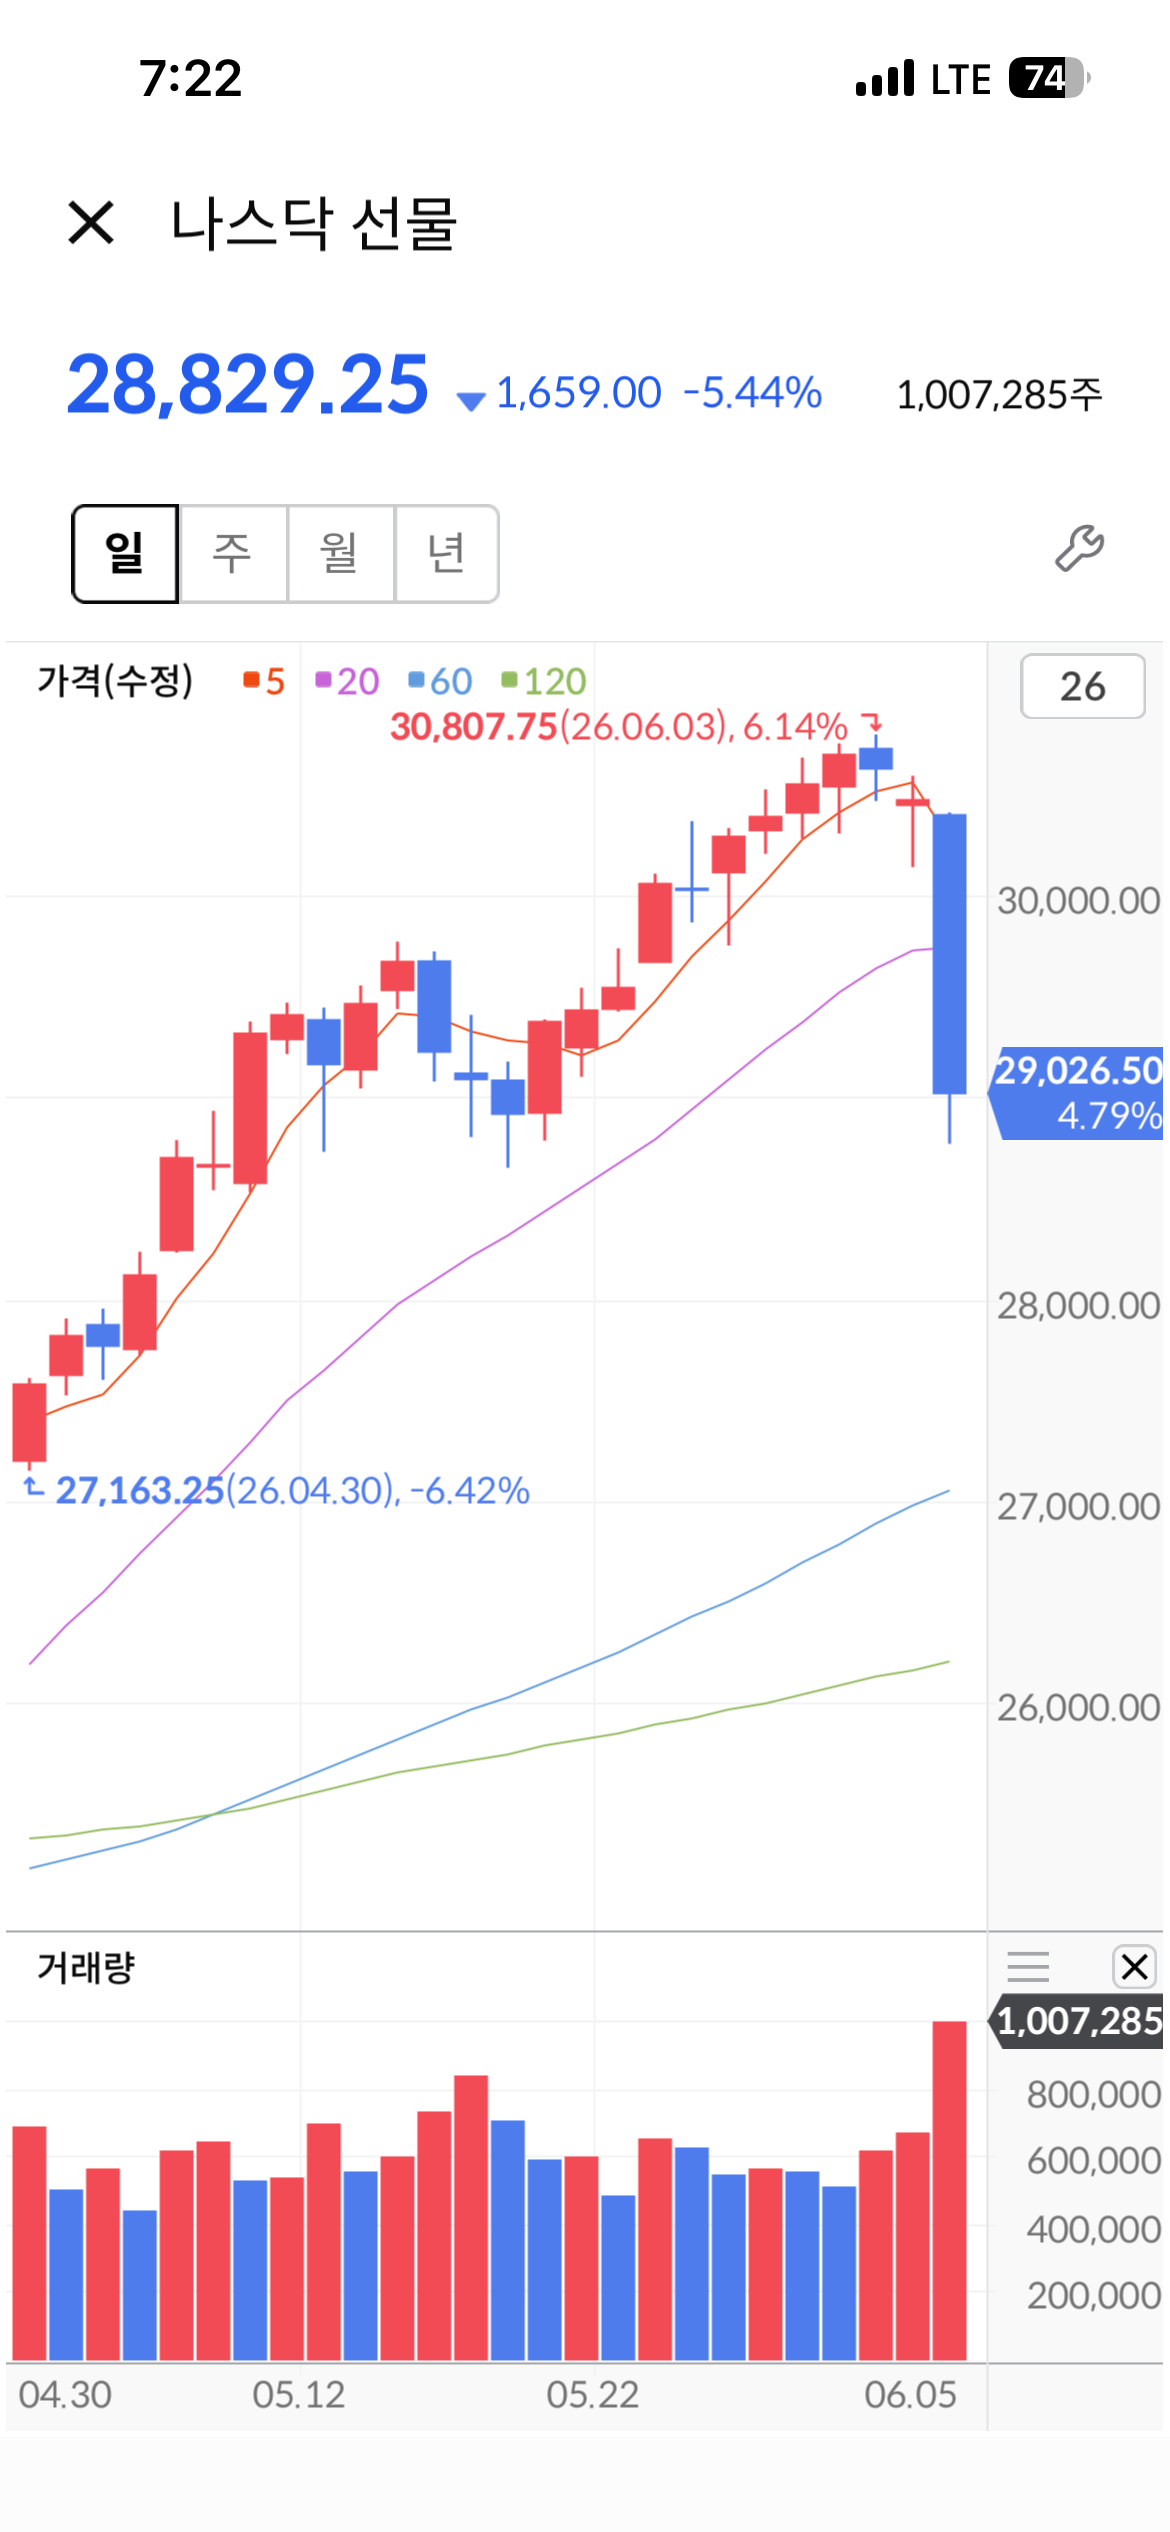Tap the blue down-arrow price change indicator
This screenshot has height=2532, width=1170.
[x=471, y=401]
